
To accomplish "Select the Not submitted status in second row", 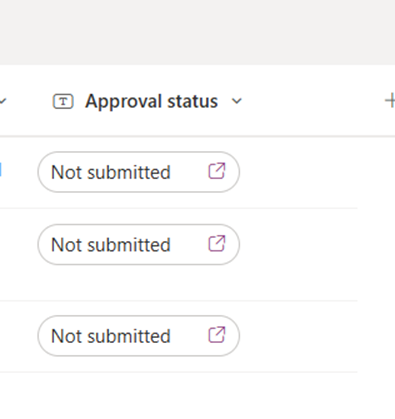I will [x=138, y=245].
